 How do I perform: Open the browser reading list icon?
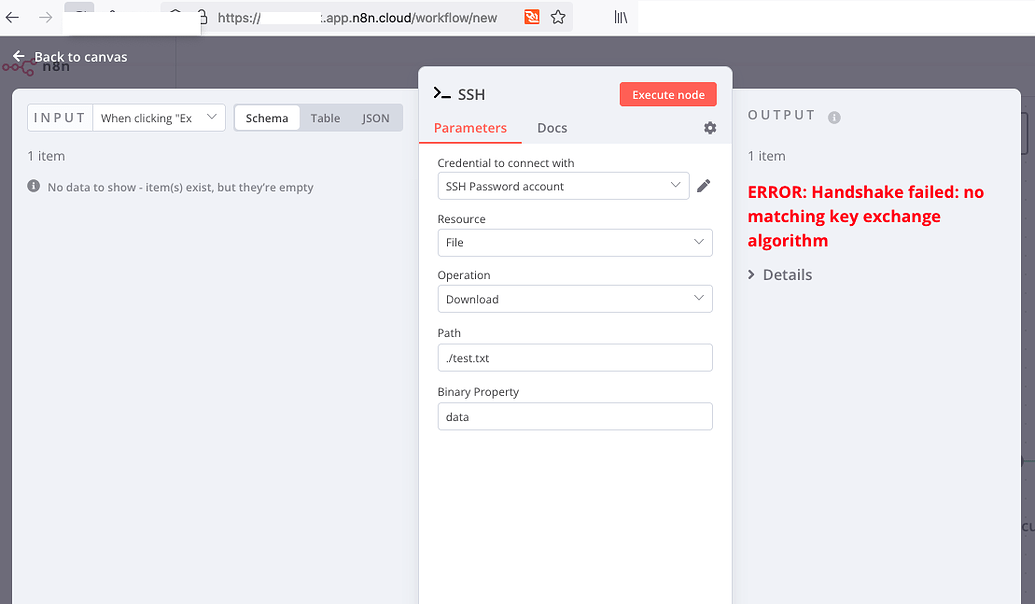(620, 17)
